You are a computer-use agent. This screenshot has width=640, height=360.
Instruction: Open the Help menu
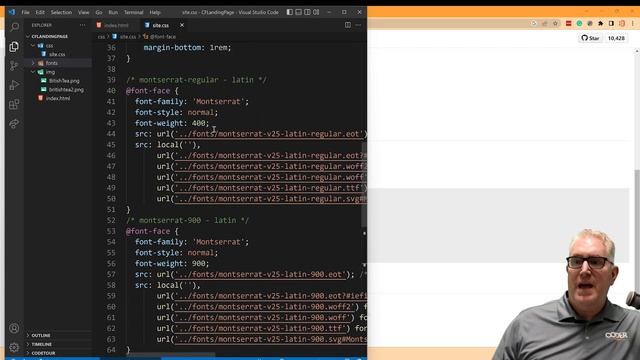click(x=155, y=12)
